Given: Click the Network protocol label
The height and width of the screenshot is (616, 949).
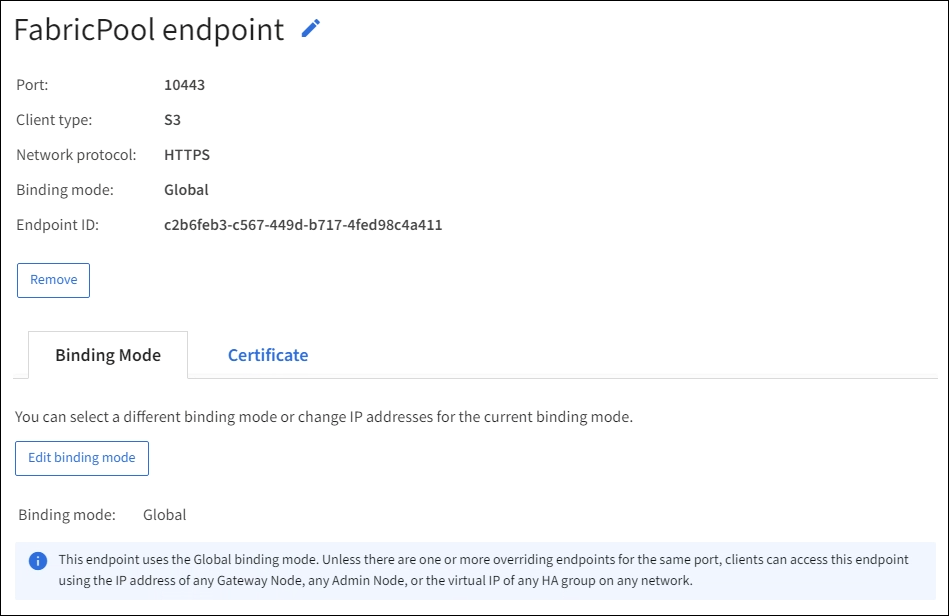Looking at the screenshot, I should pos(76,155).
